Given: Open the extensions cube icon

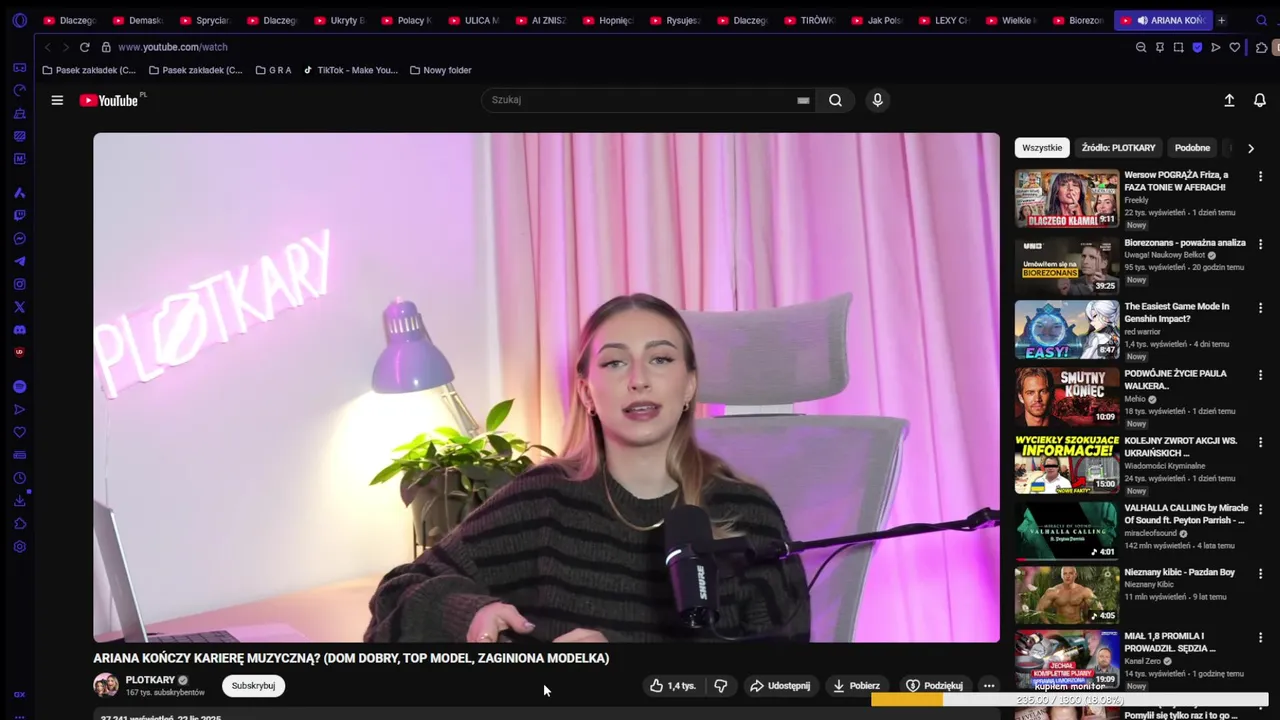Looking at the screenshot, I should [x=1262, y=47].
